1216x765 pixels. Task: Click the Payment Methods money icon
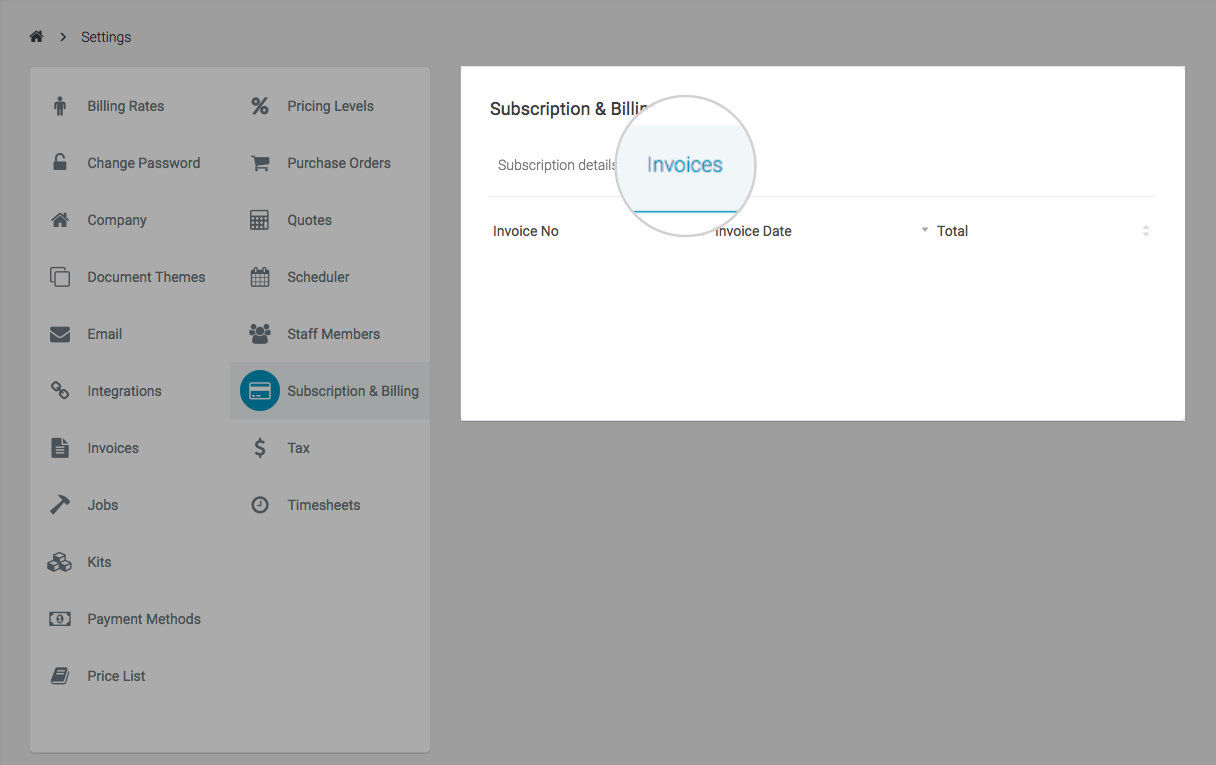(x=60, y=619)
